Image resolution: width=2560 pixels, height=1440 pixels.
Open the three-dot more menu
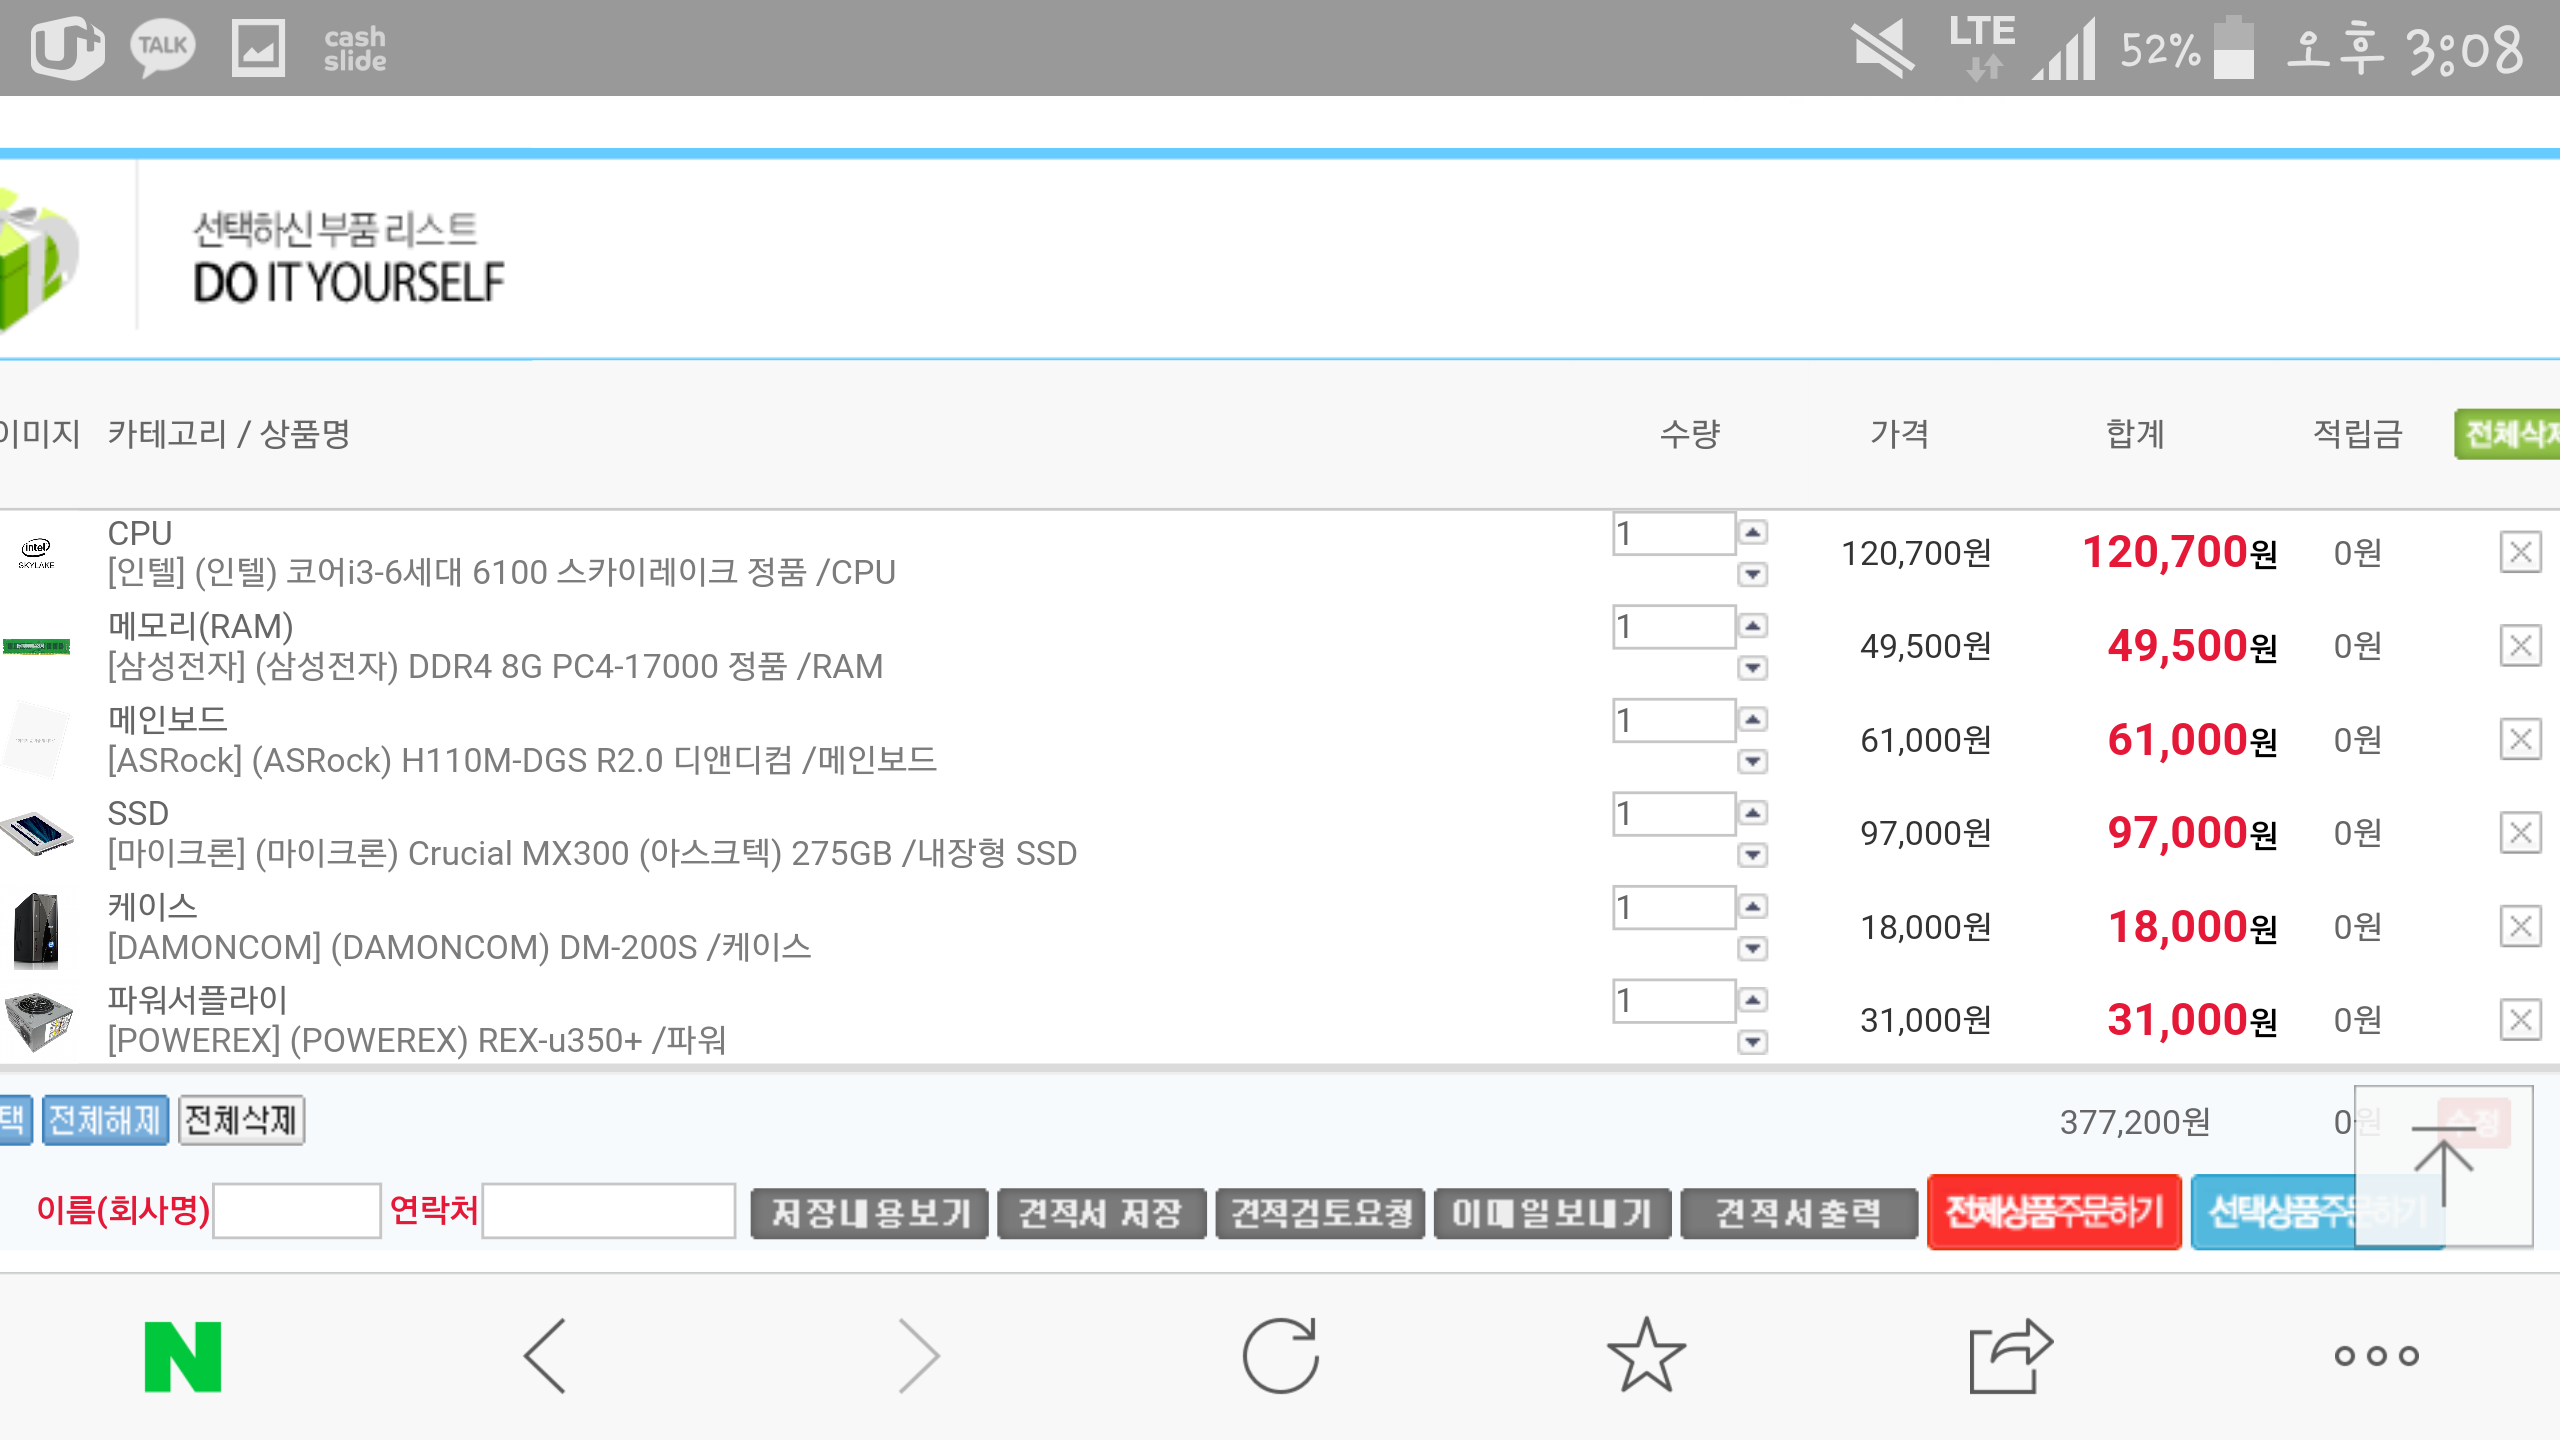pyautogui.click(x=2376, y=1356)
